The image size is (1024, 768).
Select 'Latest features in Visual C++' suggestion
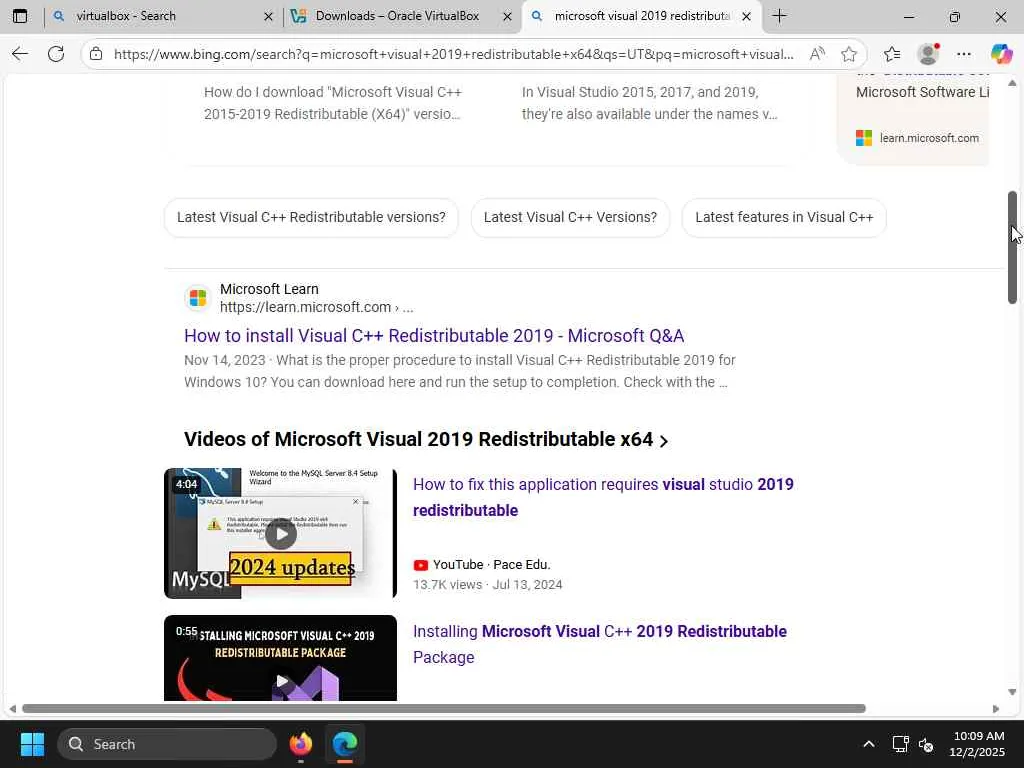pyautogui.click(x=784, y=217)
